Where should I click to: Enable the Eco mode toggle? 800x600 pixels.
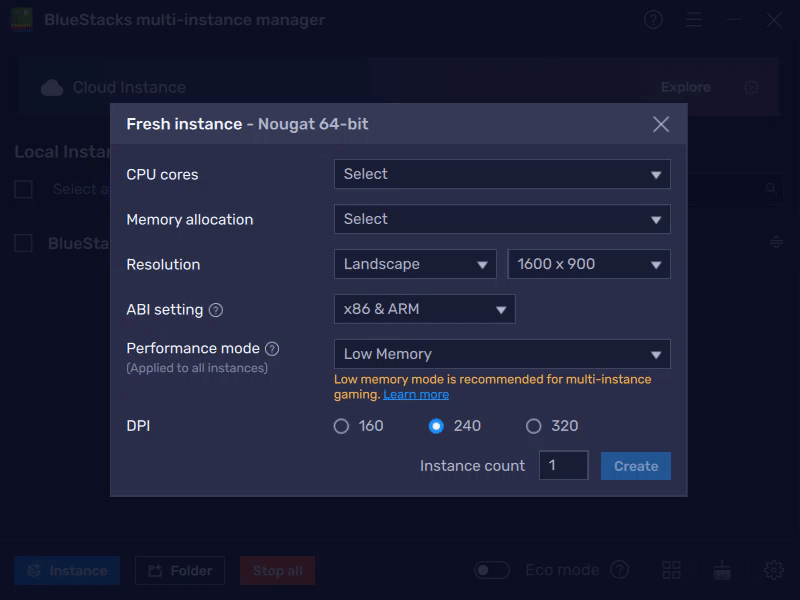point(491,569)
